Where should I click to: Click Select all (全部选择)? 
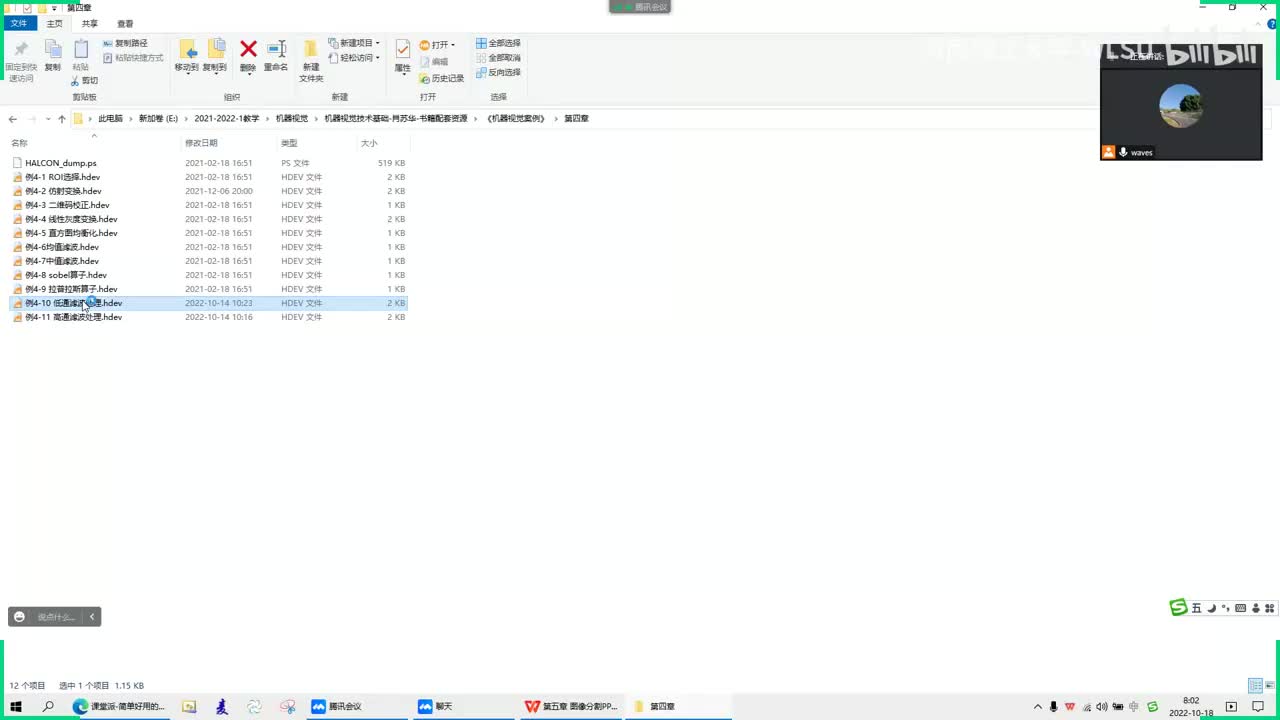(x=498, y=43)
